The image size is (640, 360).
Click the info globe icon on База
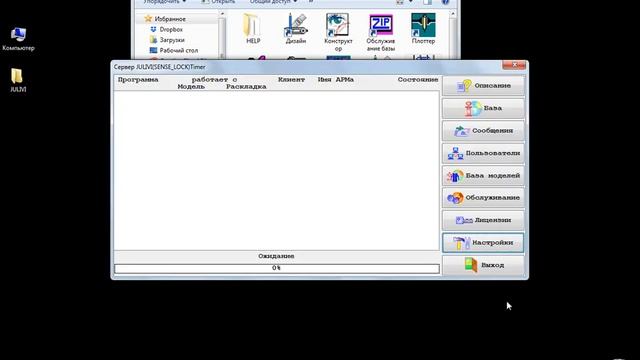coord(473,108)
